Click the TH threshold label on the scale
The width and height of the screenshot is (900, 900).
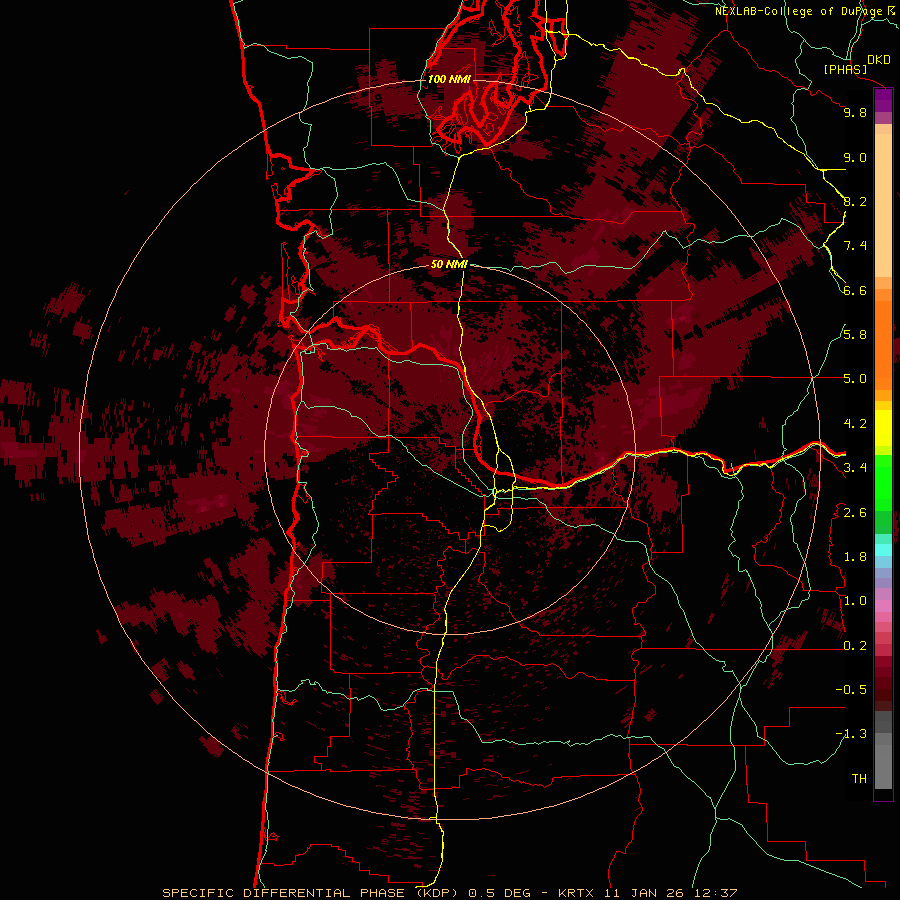coord(859,778)
